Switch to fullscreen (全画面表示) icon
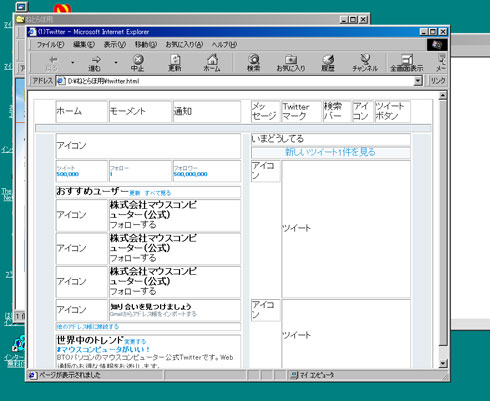 [x=407, y=63]
